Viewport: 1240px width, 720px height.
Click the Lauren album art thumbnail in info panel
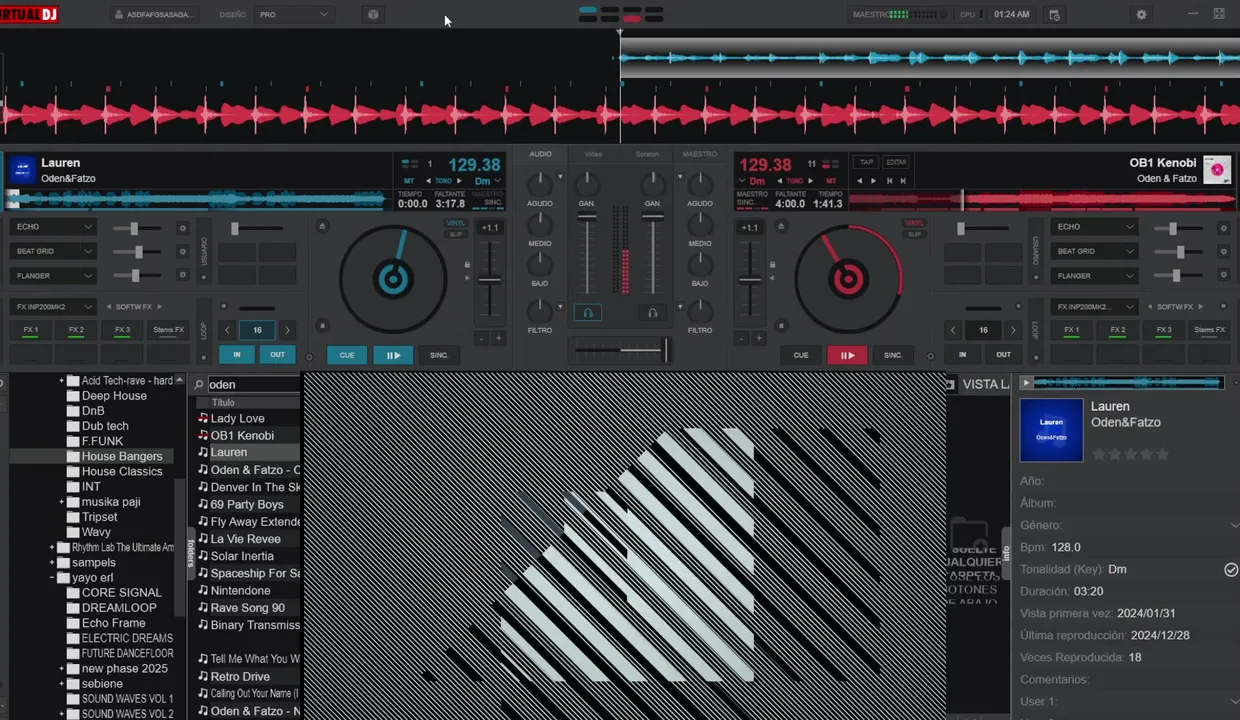pos(1051,430)
